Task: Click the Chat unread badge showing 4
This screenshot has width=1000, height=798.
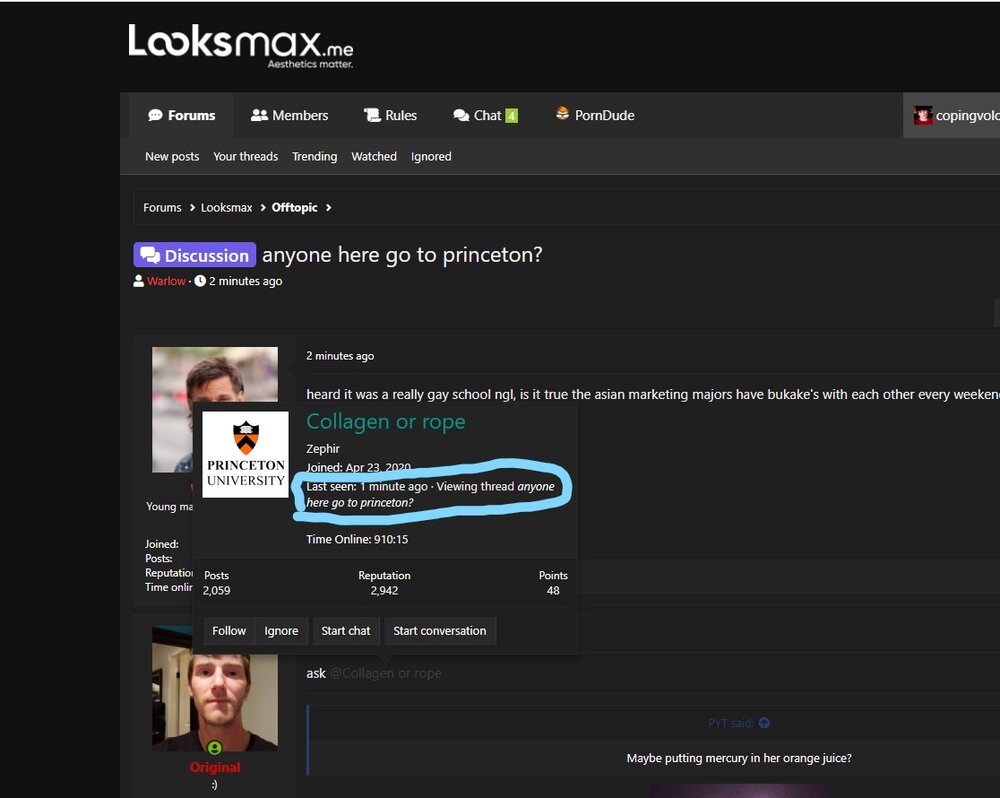Action: 511,115
